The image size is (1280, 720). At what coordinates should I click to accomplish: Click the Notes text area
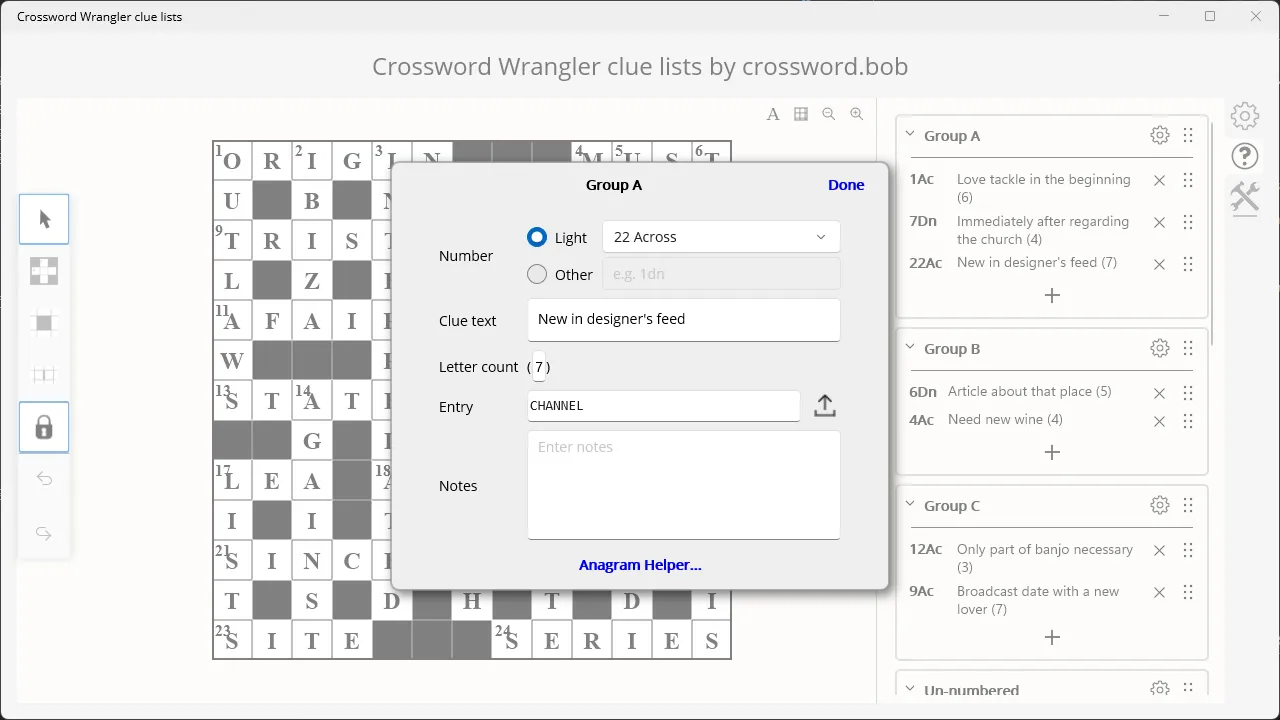pyautogui.click(x=684, y=485)
